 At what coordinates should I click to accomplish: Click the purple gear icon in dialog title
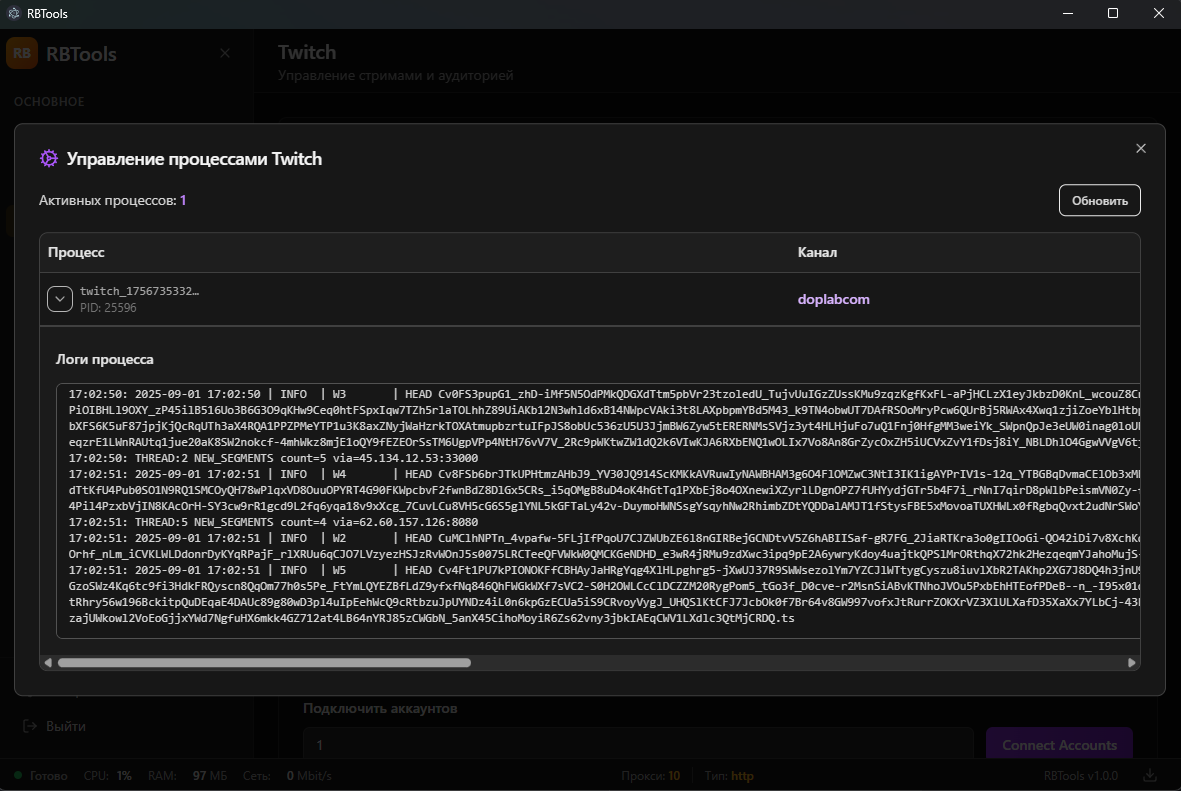pyautogui.click(x=49, y=159)
